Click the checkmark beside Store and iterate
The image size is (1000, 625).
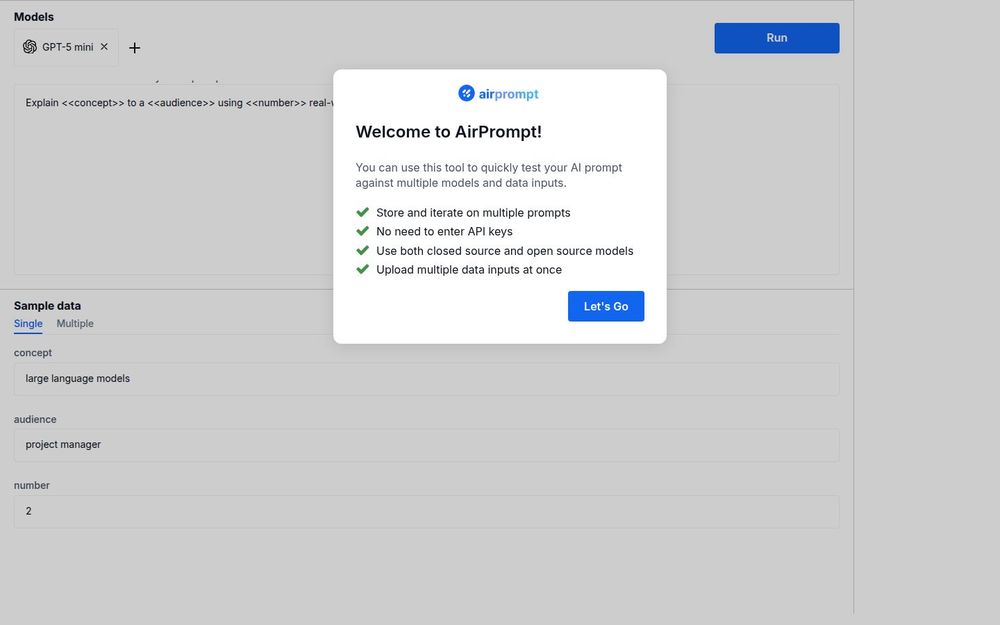(362, 212)
